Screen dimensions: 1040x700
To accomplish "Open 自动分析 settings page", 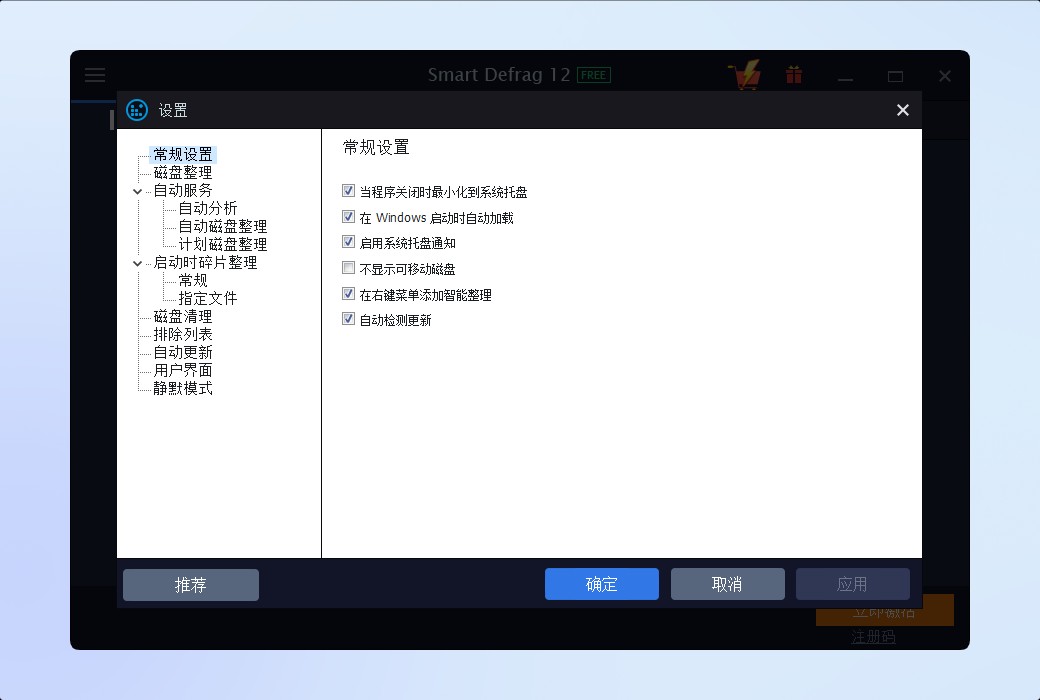I will pyautogui.click(x=208, y=208).
